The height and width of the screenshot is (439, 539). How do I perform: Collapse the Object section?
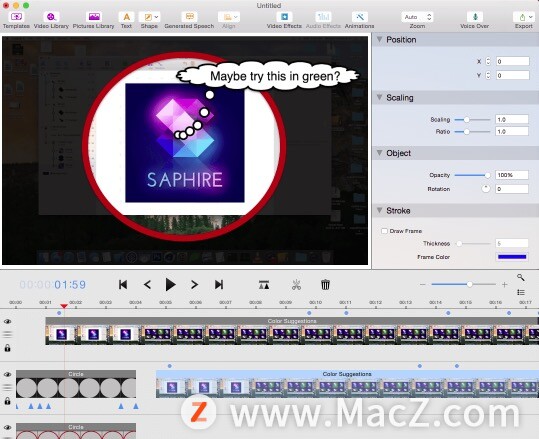[x=380, y=153]
